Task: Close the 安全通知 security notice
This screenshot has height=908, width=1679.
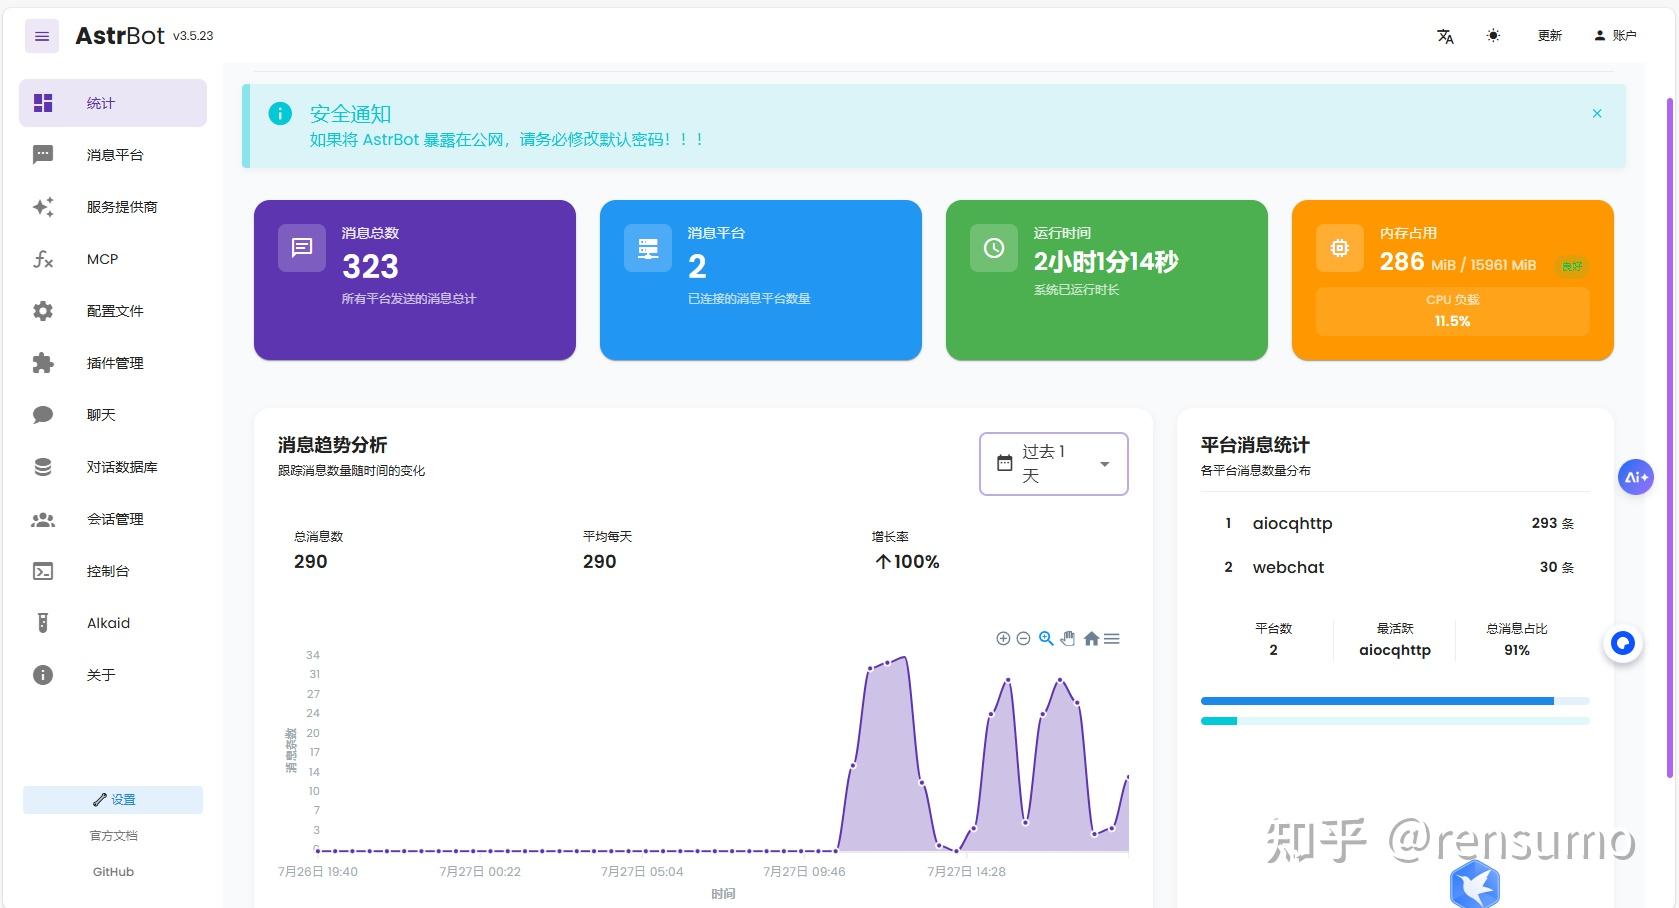Action: click(x=1597, y=113)
